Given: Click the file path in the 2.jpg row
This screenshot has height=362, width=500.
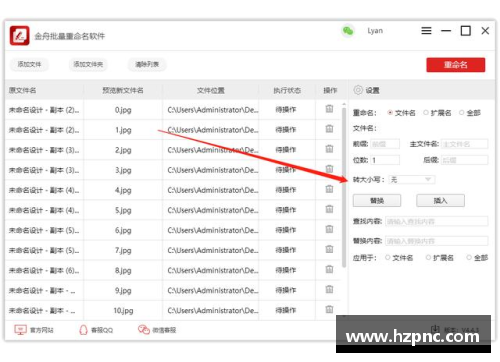Looking at the screenshot, I should pos(213,150).
